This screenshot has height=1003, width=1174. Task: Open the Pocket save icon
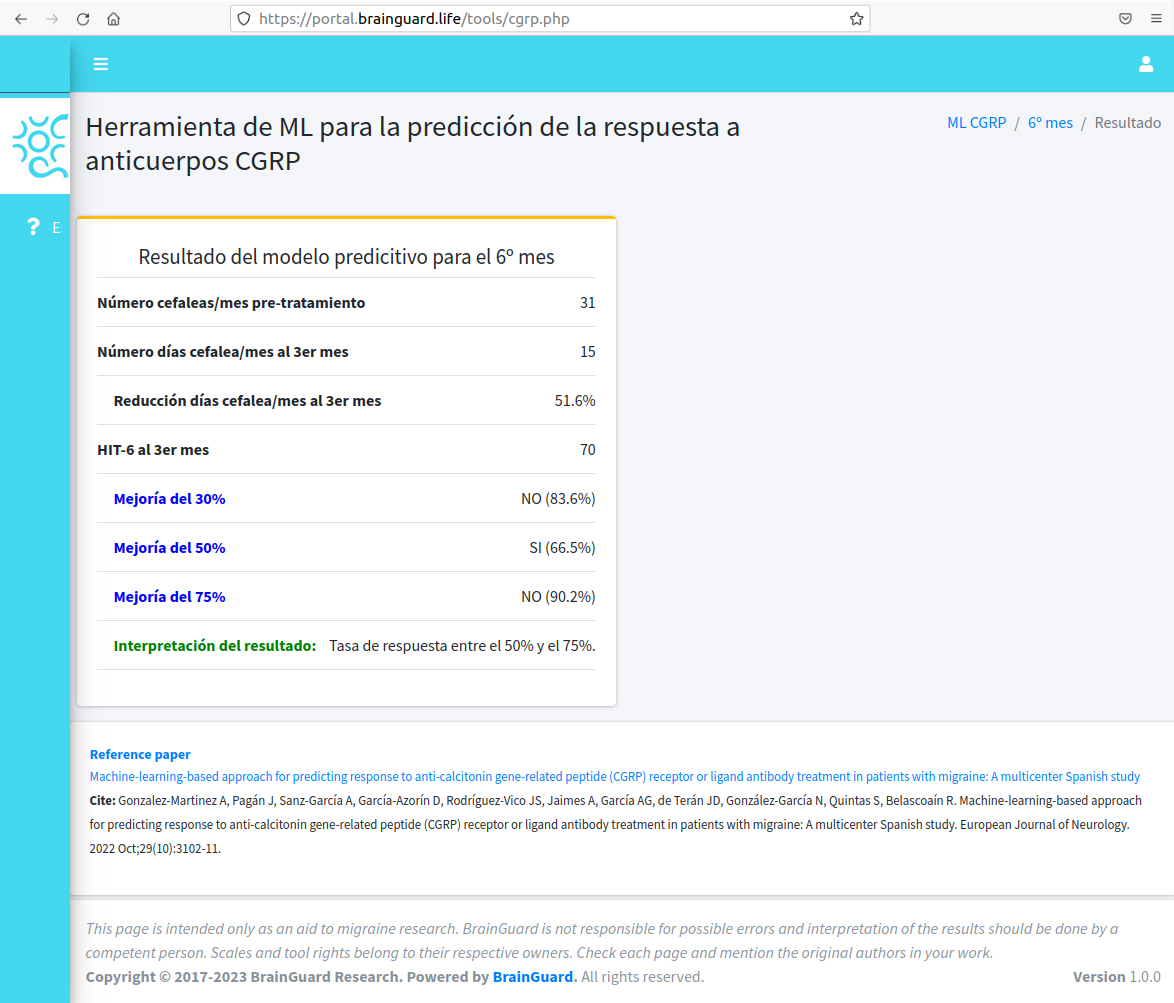point(1125,18)
